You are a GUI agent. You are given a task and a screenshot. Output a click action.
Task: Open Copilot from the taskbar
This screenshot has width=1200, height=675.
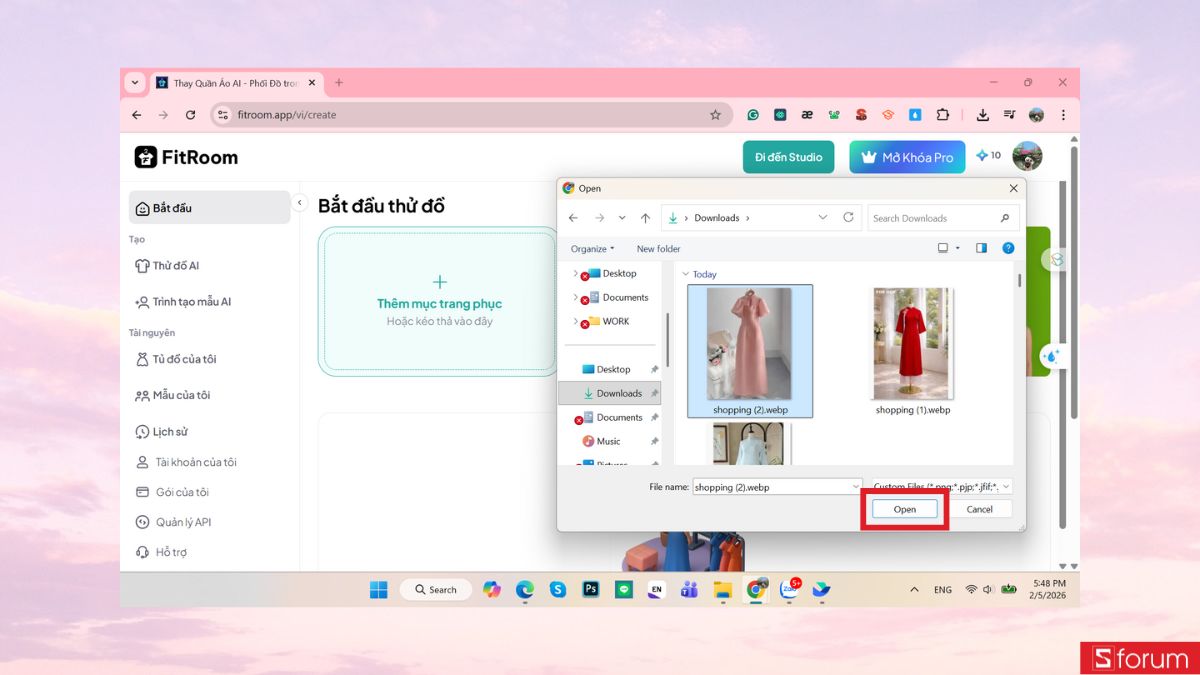(x=491, y=590)
